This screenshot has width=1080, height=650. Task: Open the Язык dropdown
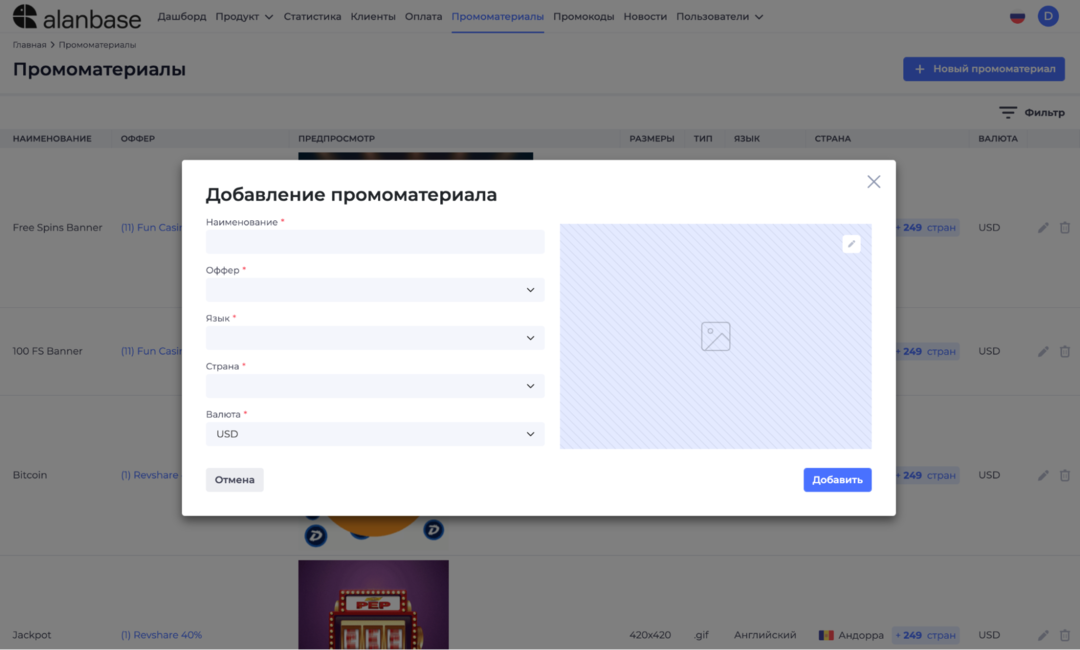[x=374, y=338]
